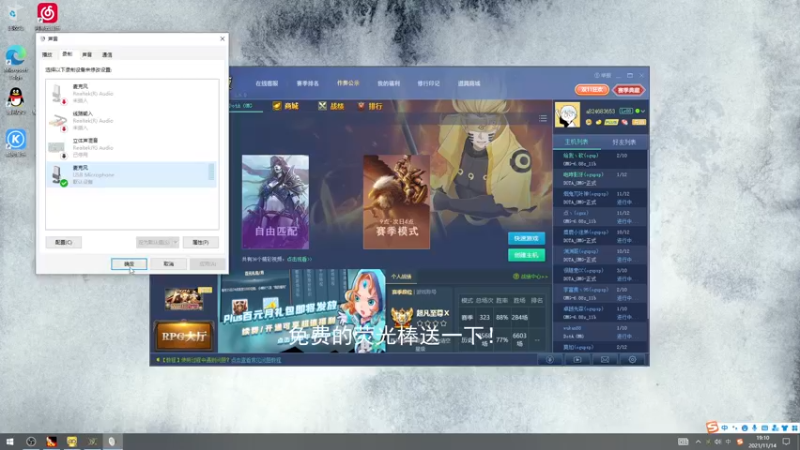Open 赛季排名 in the top navigation
The width and height of the screenshot is (800, 450).
(308, 83)
